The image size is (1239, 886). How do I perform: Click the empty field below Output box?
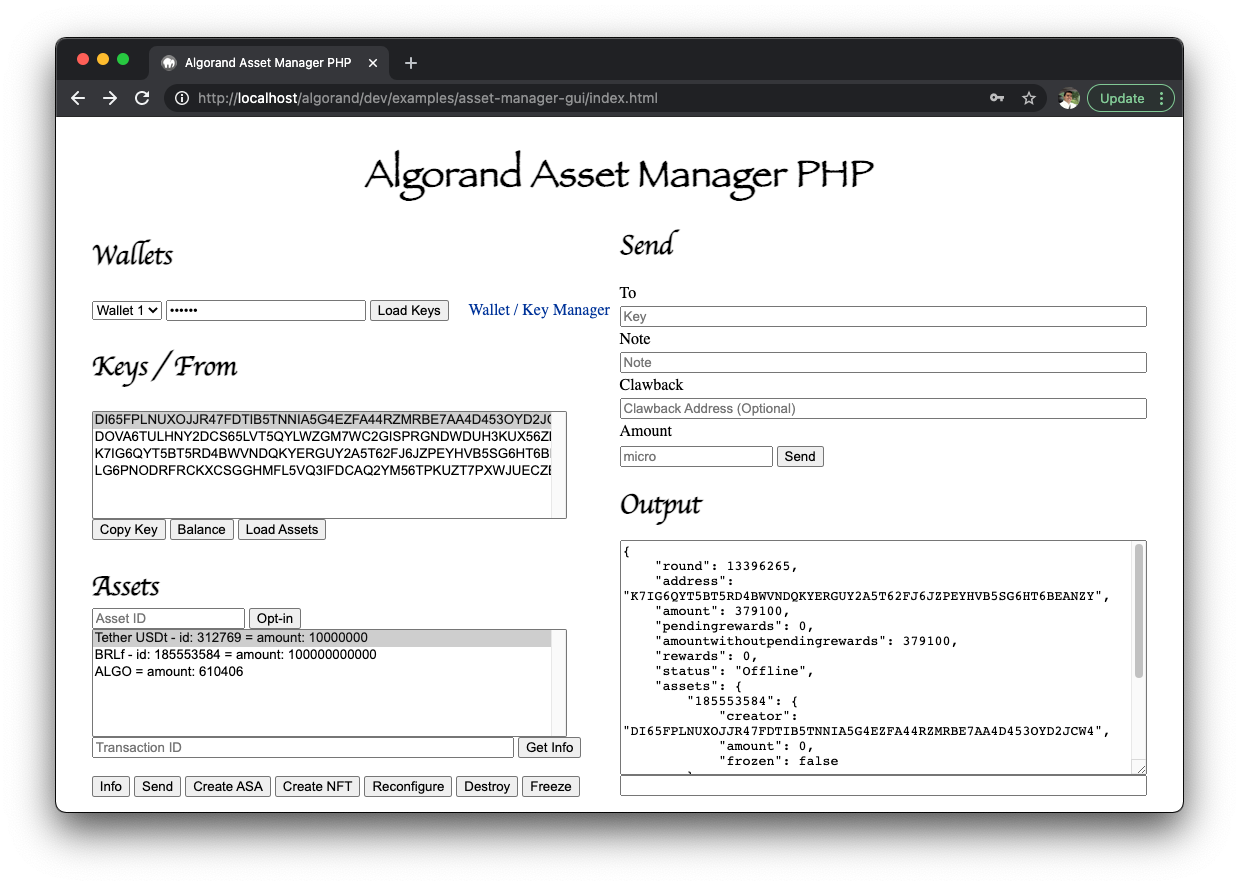(x=883, y=786)
